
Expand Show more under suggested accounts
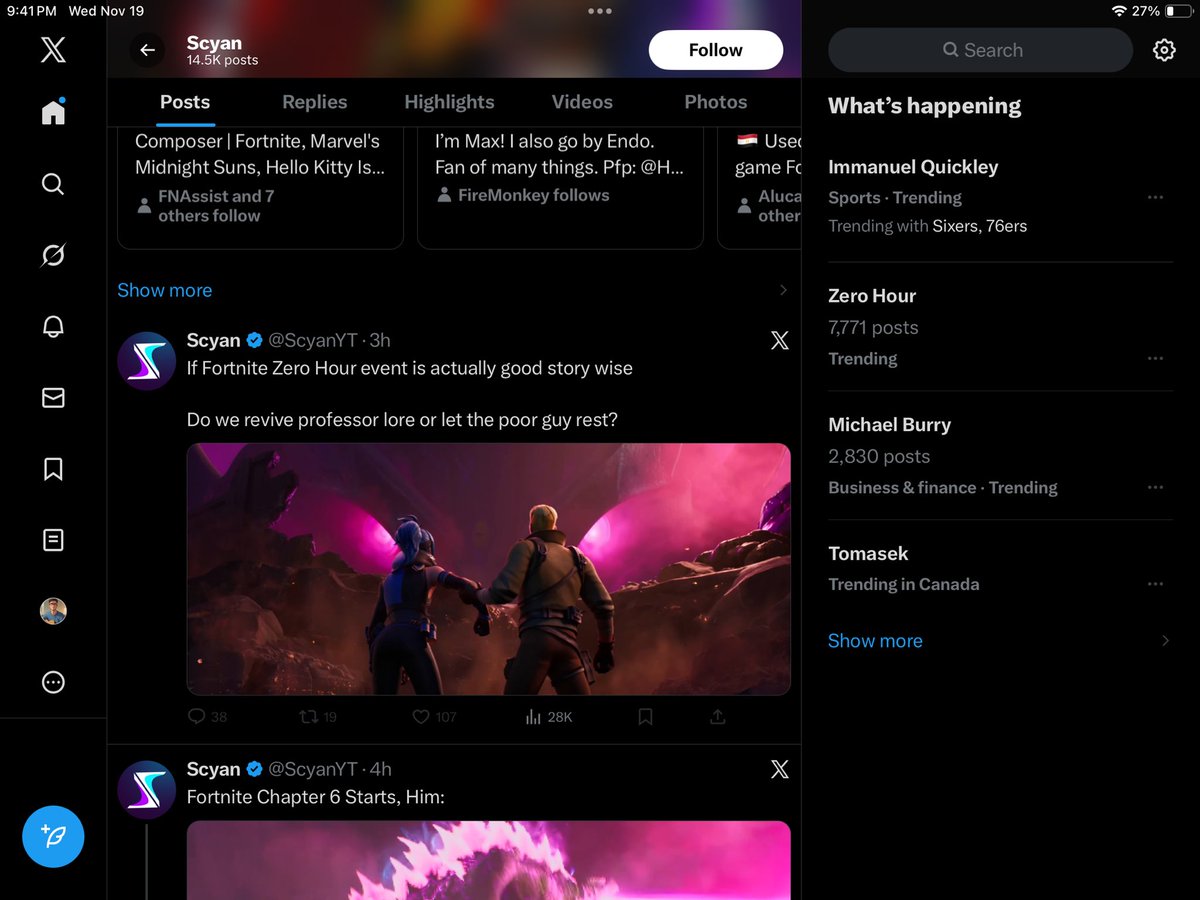click(164, 290)
